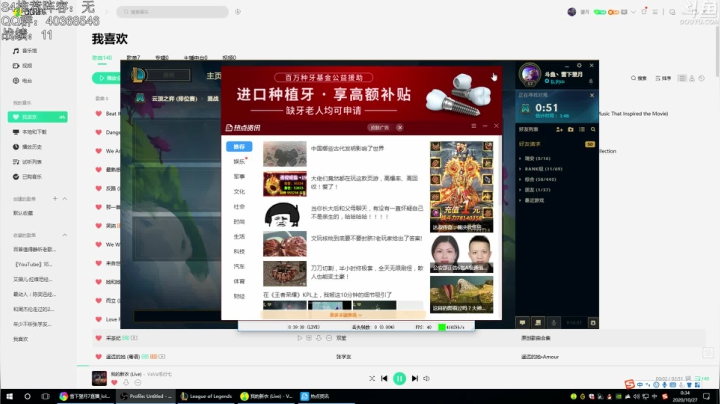Open the 试听列表 listening queue
Image resolution: width=720 pixels, height=404 pixels.
pos(28,162)
